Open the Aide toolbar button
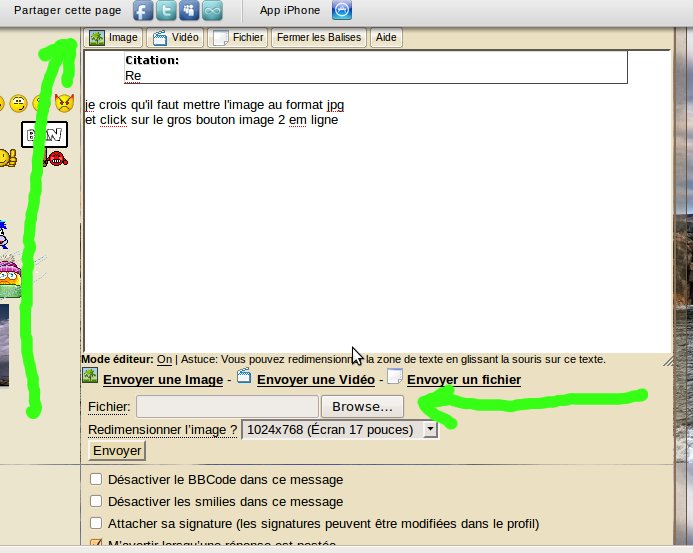This screenshot has height=553, width=693. (386, 38)
